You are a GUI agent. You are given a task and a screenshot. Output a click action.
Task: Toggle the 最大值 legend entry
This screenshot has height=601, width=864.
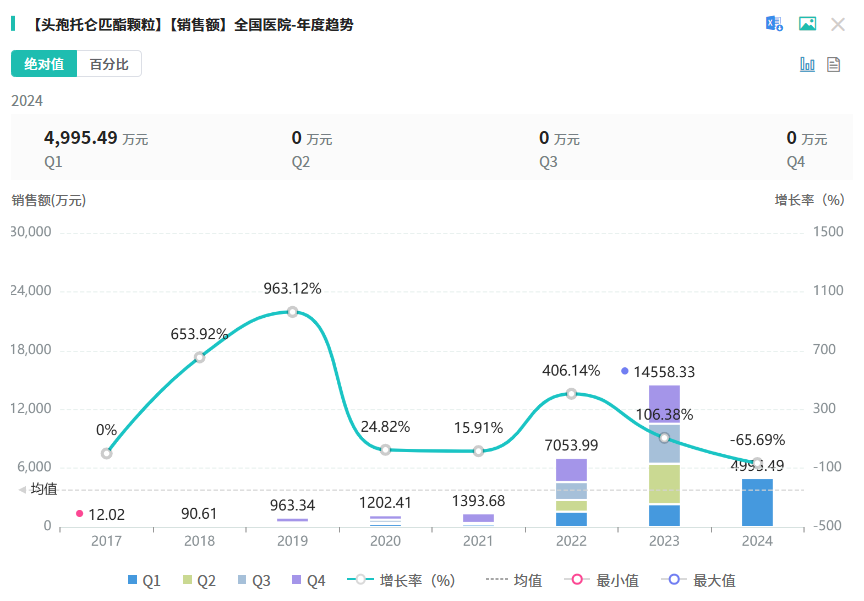698,580
